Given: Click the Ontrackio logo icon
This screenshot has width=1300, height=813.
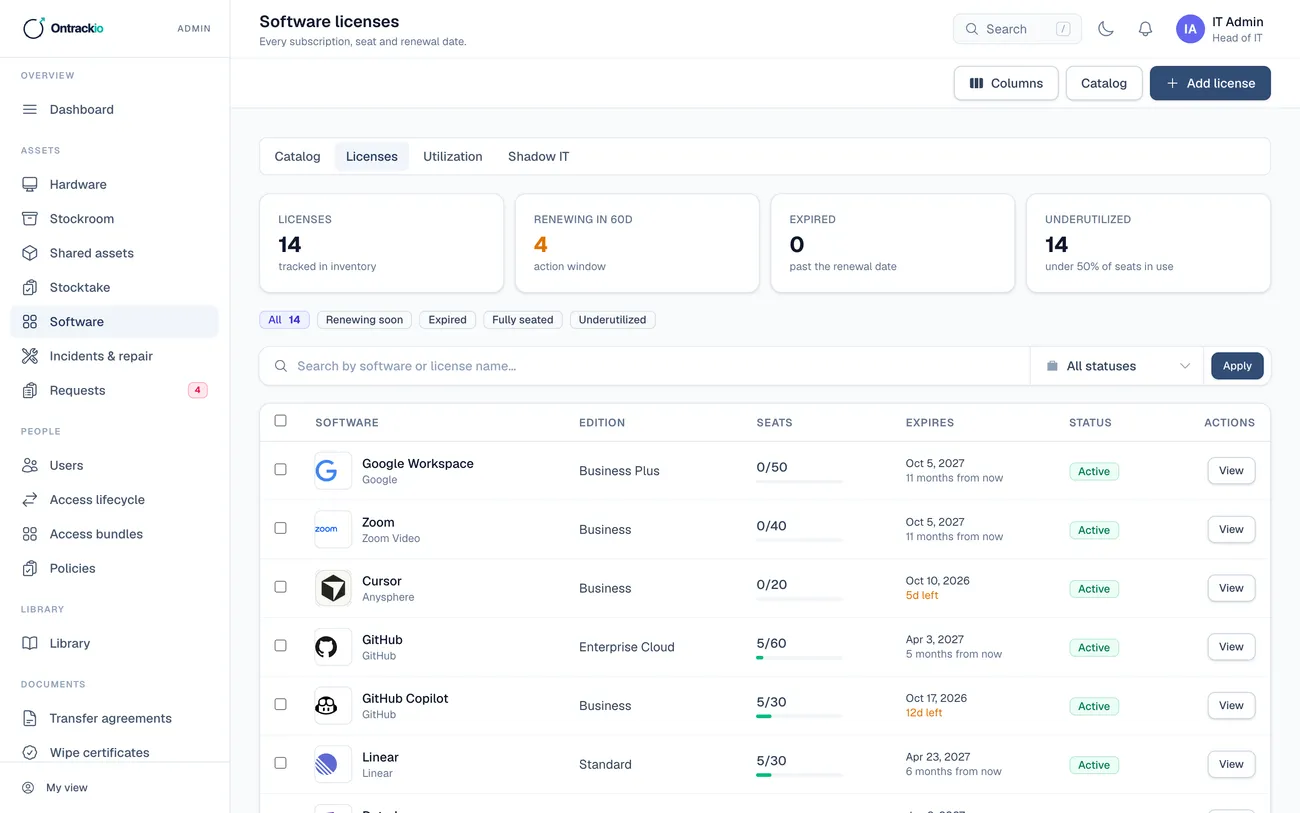Looking at the screenshot, I should point(33,28).
